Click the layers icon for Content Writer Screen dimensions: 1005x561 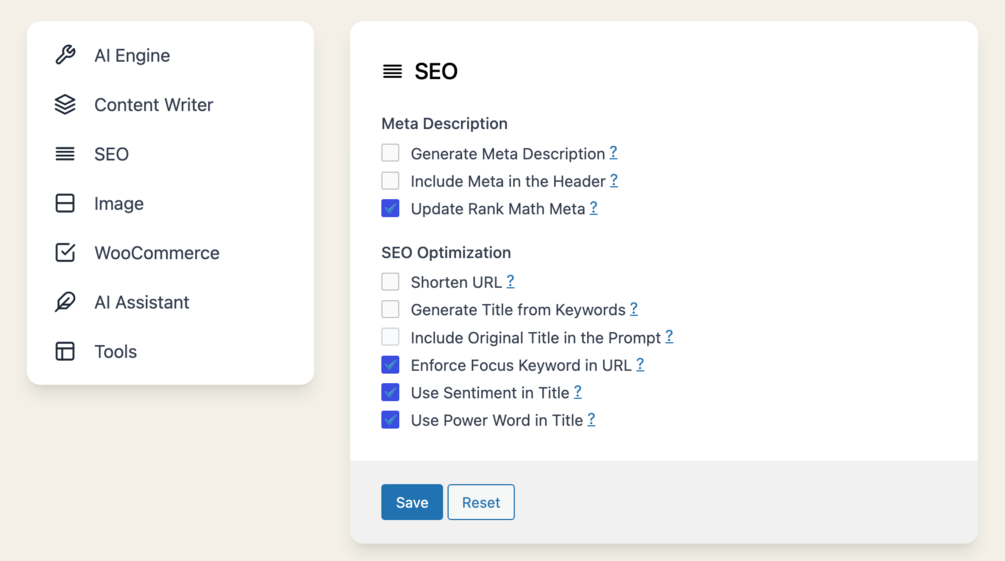click(65, 104)
